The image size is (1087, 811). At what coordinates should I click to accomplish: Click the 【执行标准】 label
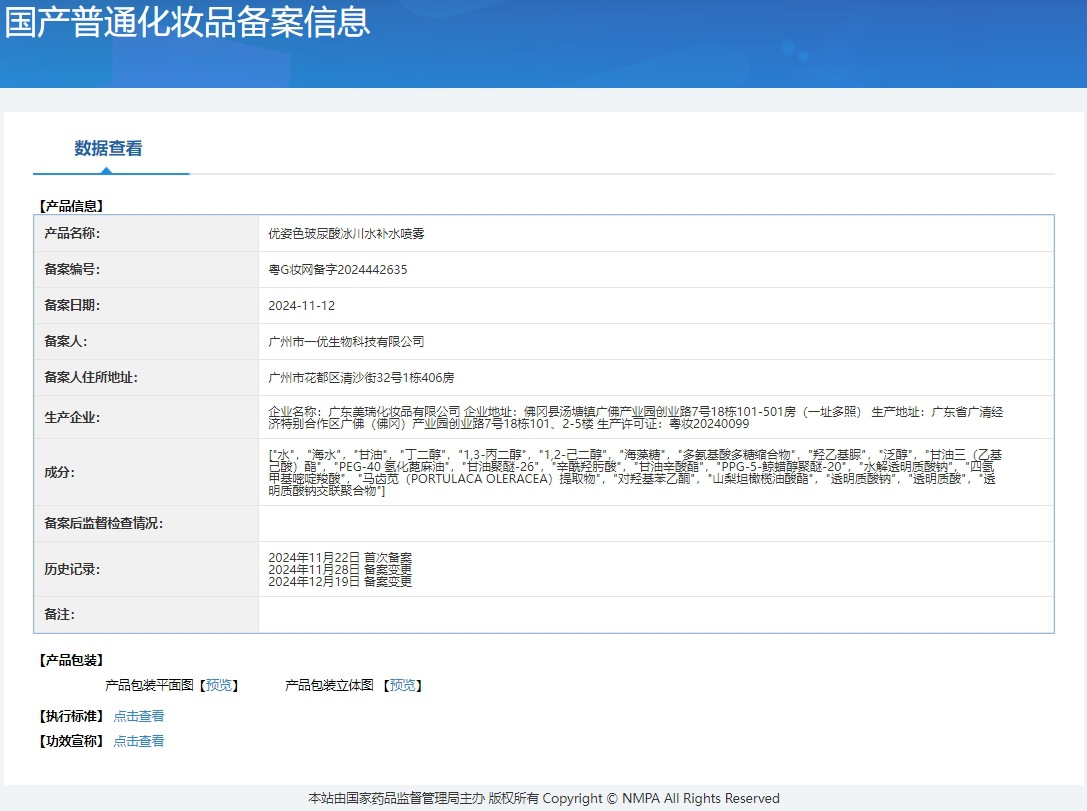point(71,716)
